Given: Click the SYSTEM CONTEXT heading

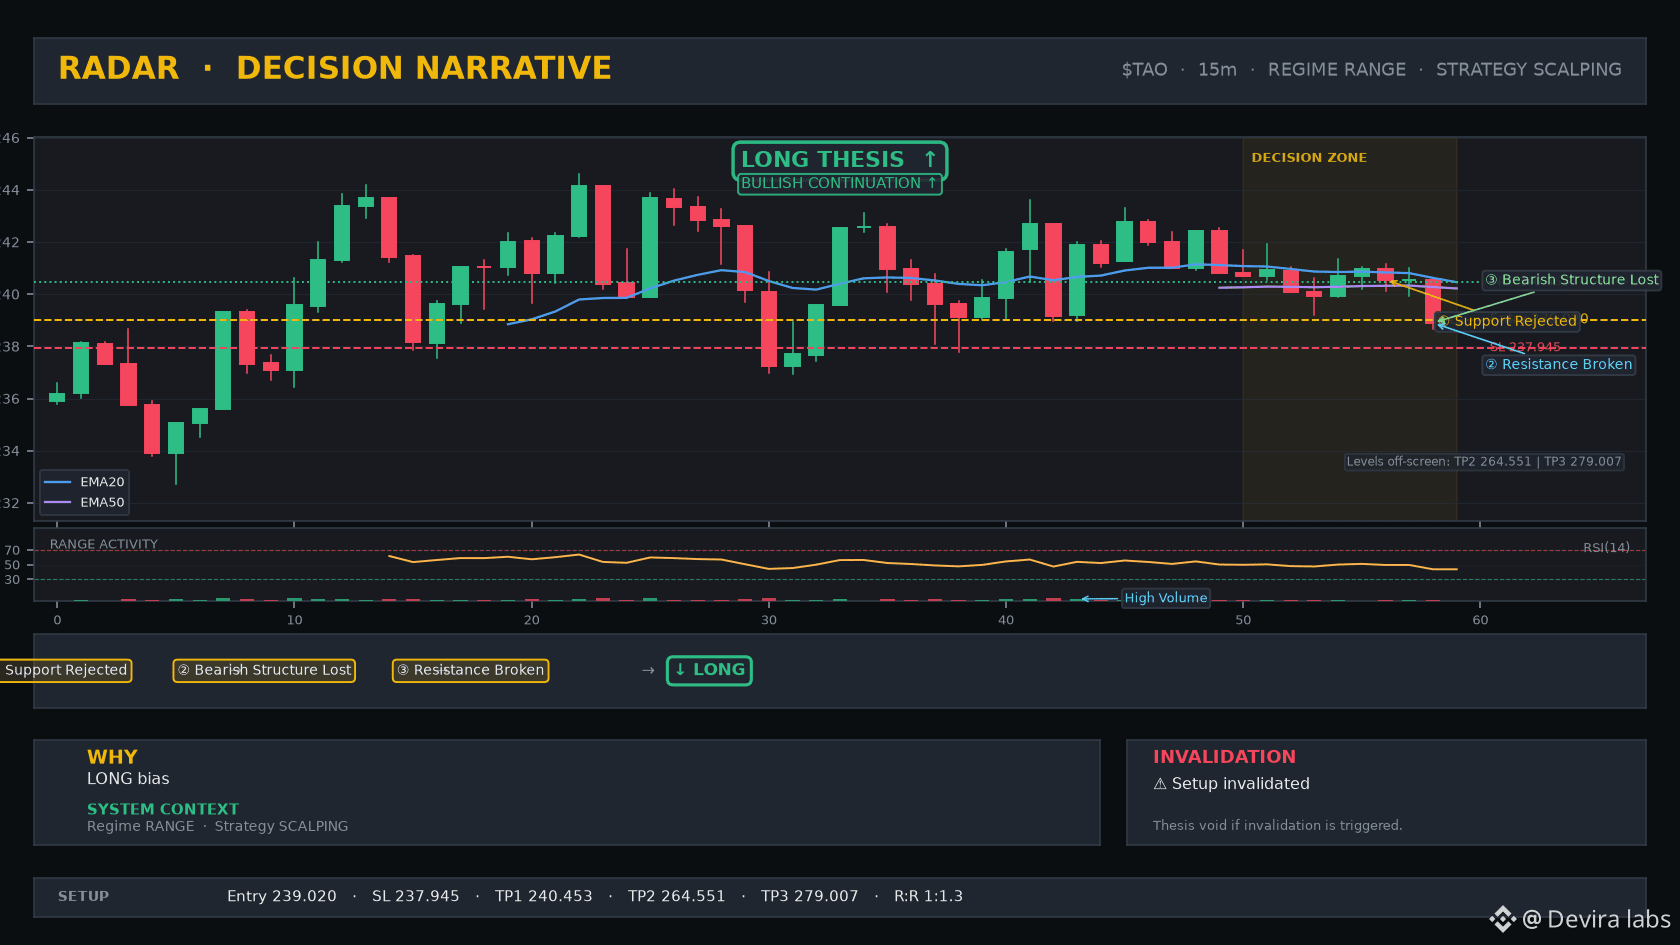Looking at the screenshot, I should pos(163,809).
